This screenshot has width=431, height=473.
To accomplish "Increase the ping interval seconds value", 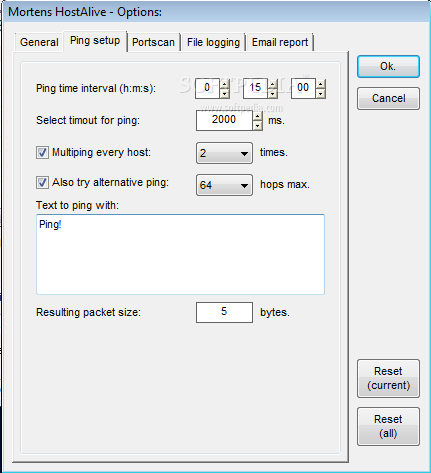I will (321, 84).
